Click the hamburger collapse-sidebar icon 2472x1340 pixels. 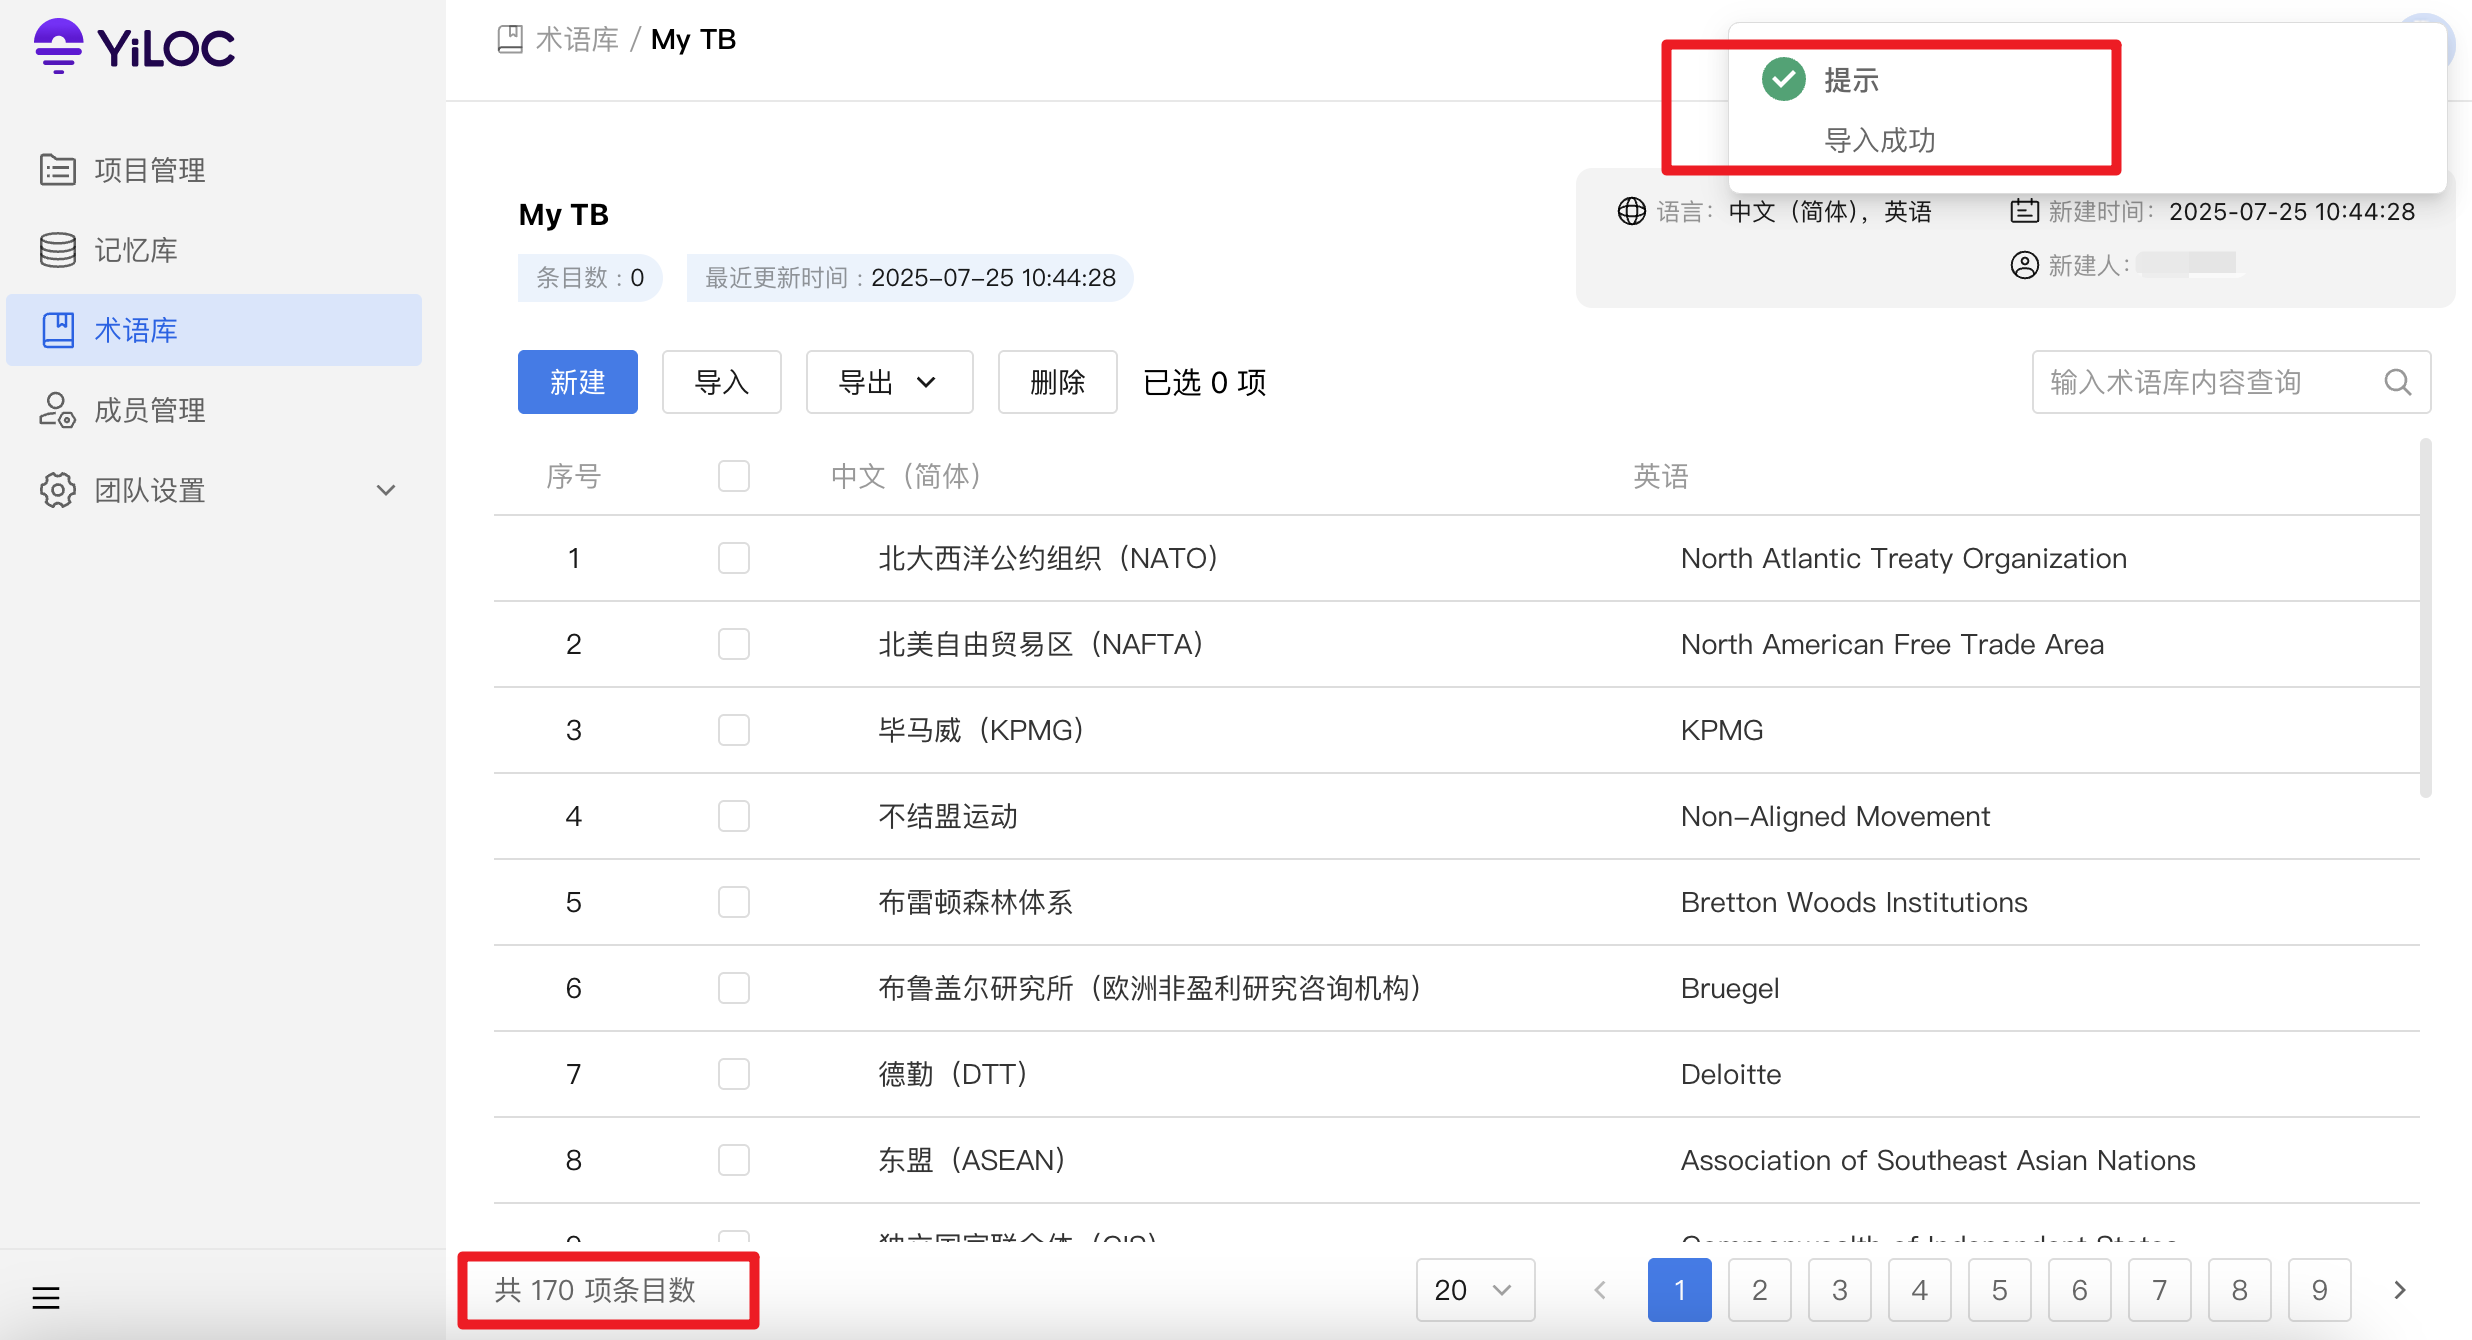click(x=46, y=1297)
